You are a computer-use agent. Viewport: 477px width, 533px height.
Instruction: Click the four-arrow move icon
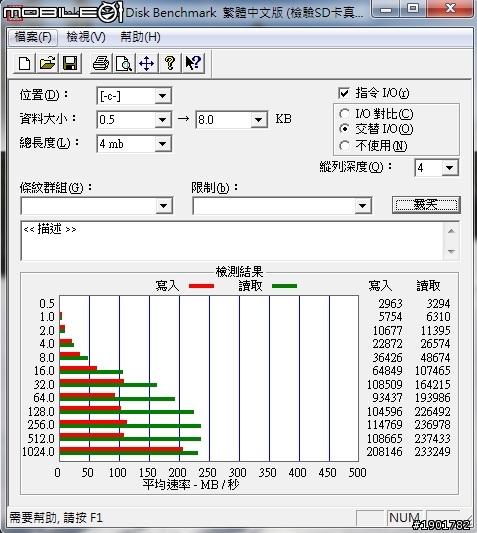(147, 63)
